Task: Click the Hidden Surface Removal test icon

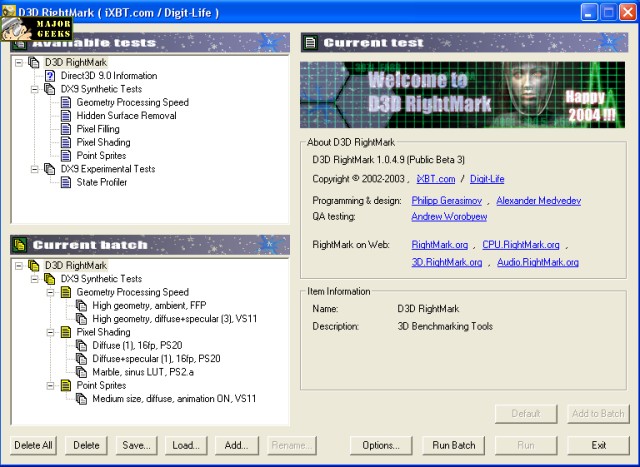Action: pyautogui.click(x=66, y=116)
